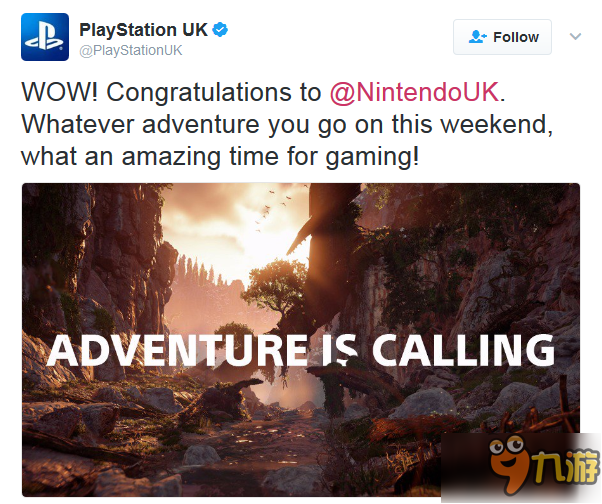
Task: Click the 'Whatever adventure you go on' line
Action: click(x=287, y=125)
